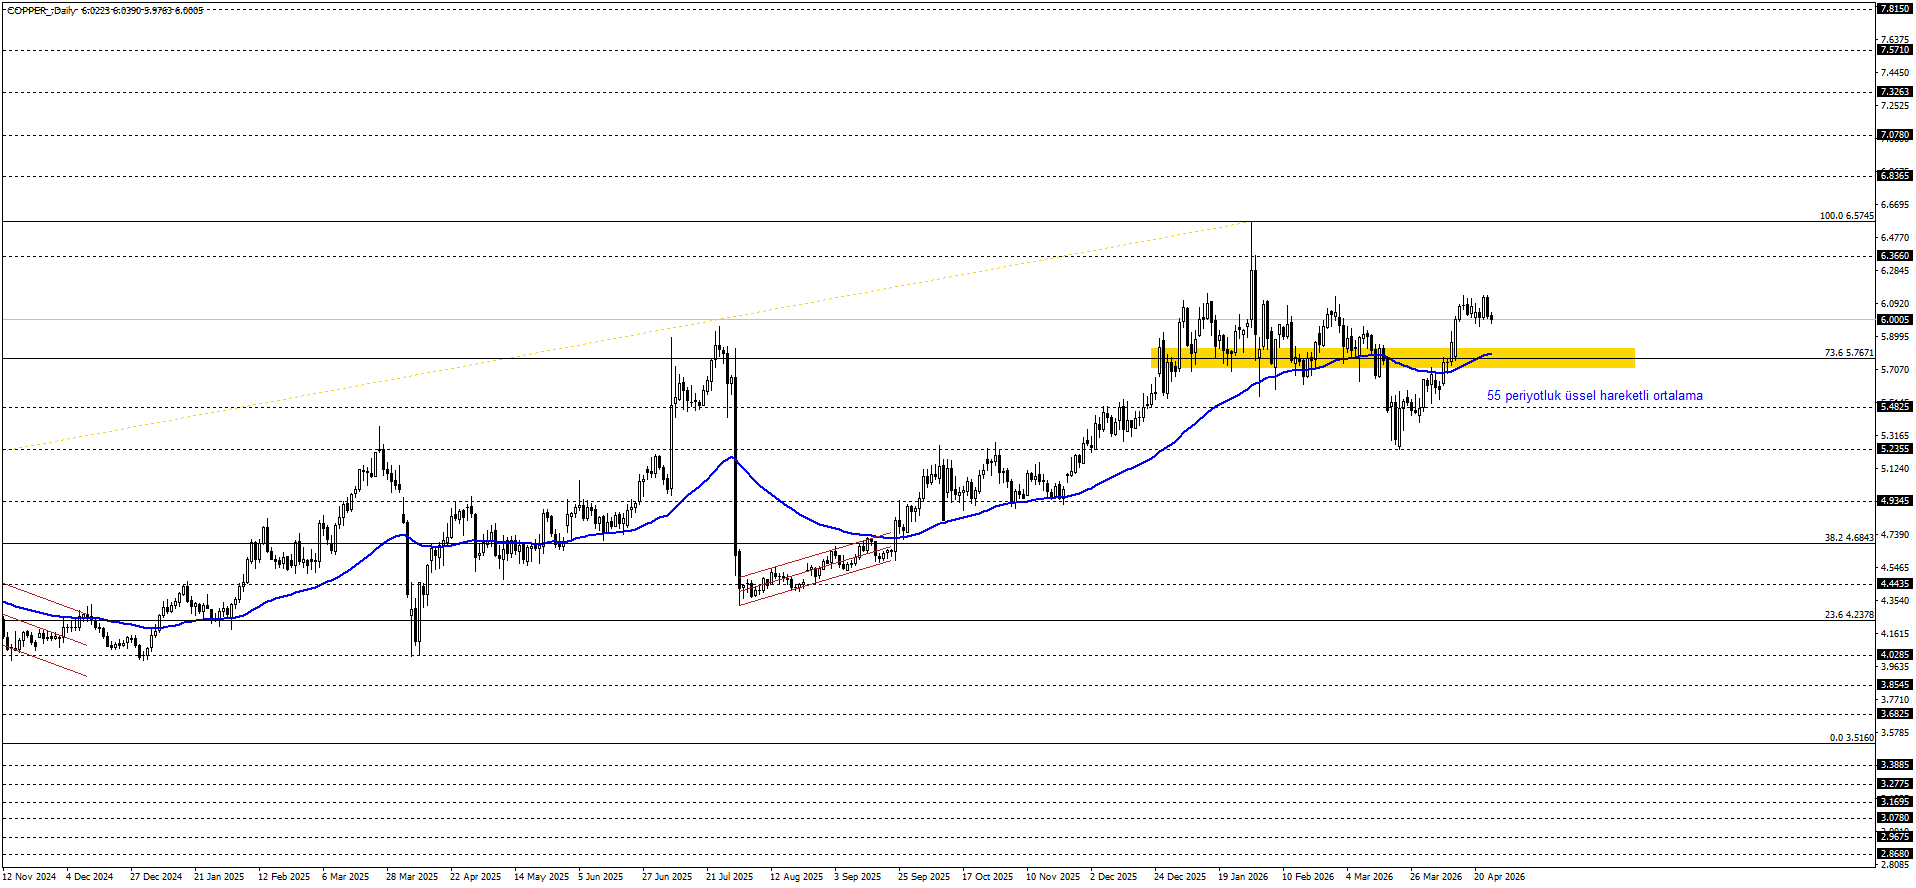
Task: Click the Fibonacci 100.0 6.5745 level label
Action: click(x=1846, y=216)
